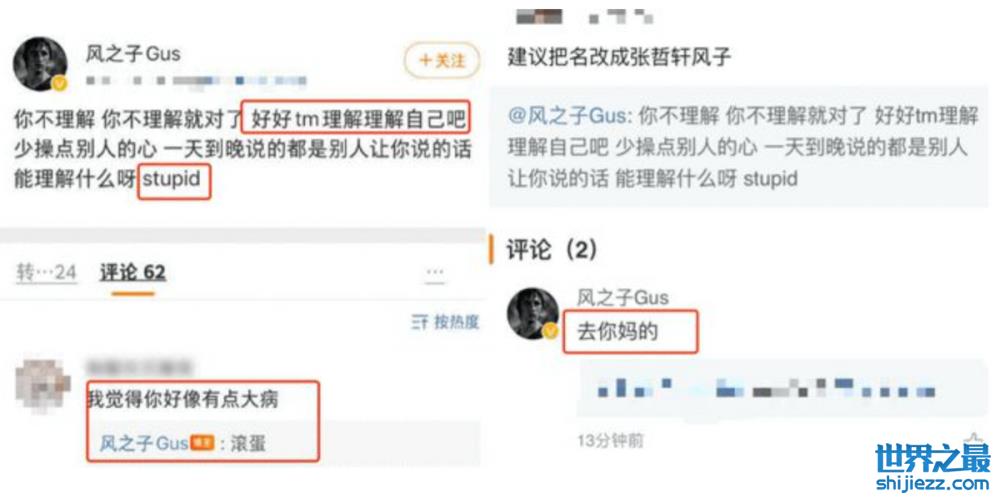This screenshot has height=498, width=1000.
Task: Tap the orange badge after 风之子Gus reply name
Action: (x=203, y=443)
